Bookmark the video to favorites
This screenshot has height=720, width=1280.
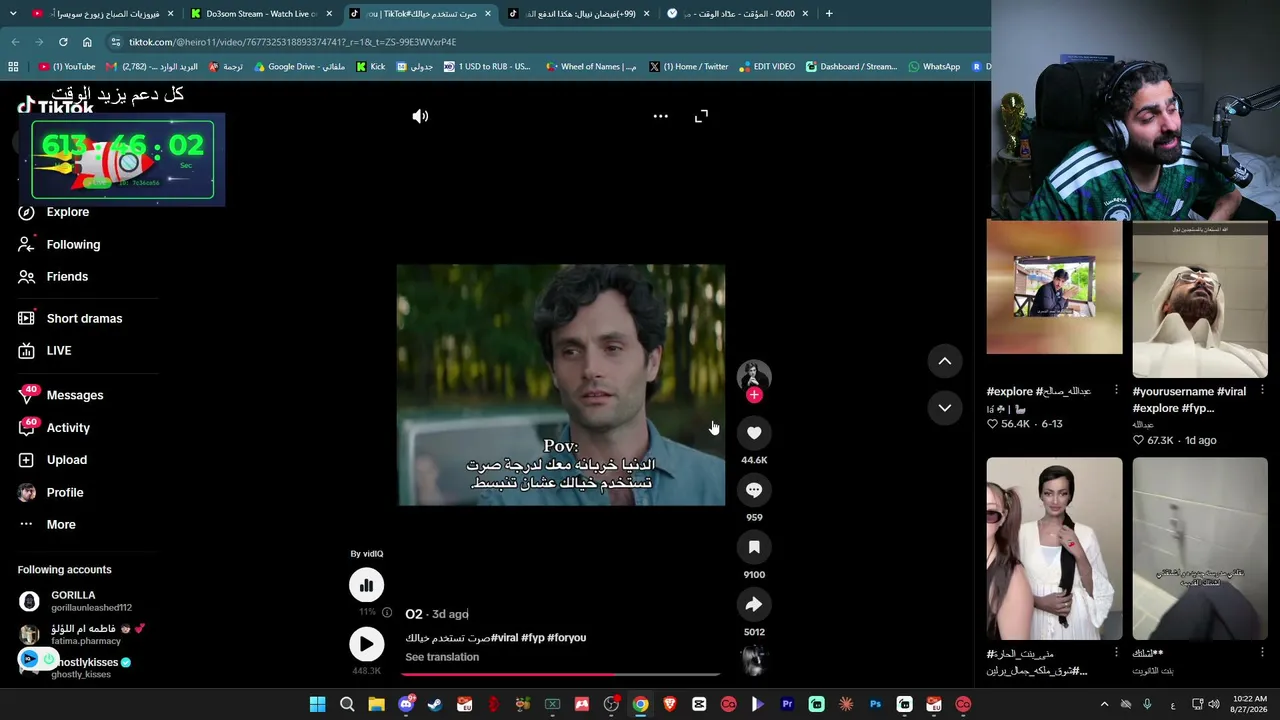tap(754, 547)
